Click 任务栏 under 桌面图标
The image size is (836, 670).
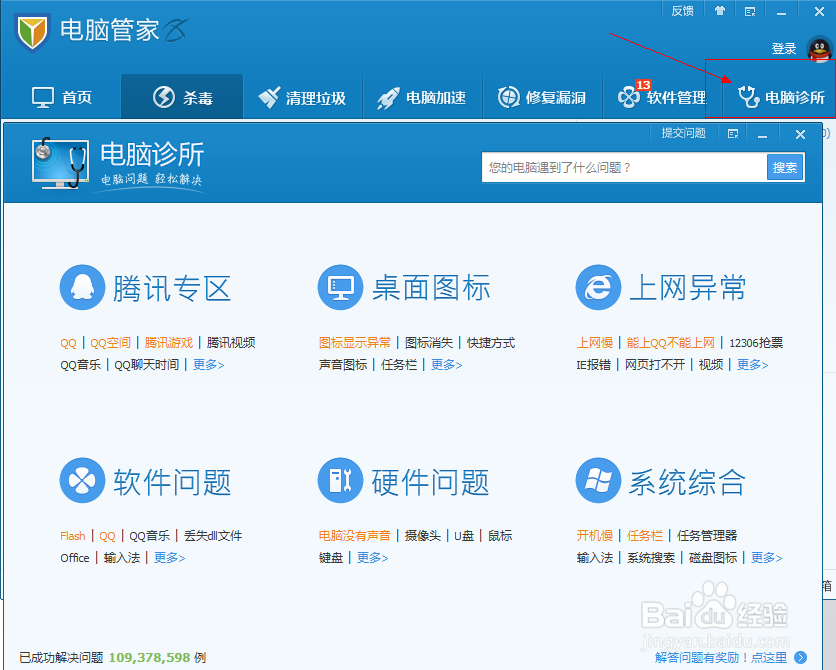(399, 365)
